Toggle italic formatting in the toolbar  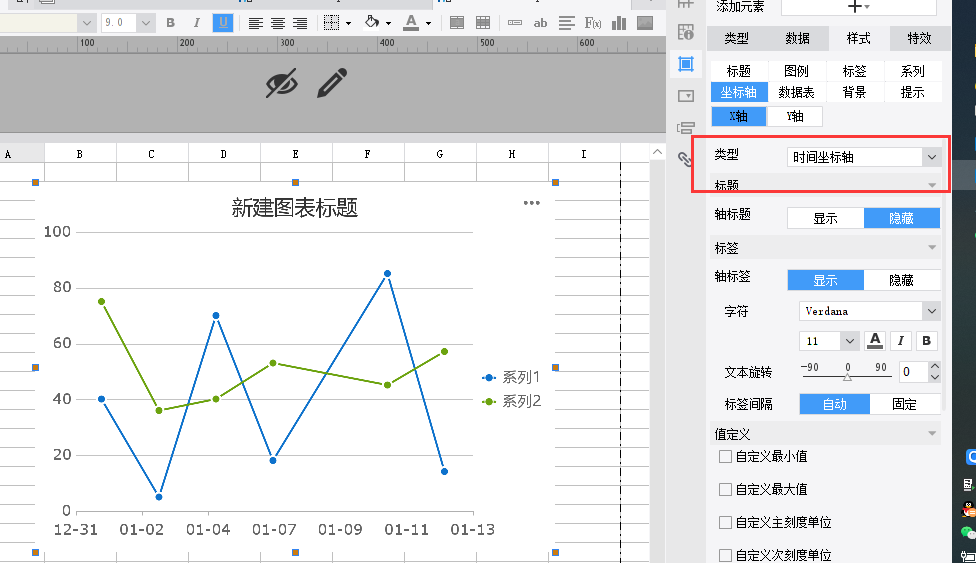(197, 23)
